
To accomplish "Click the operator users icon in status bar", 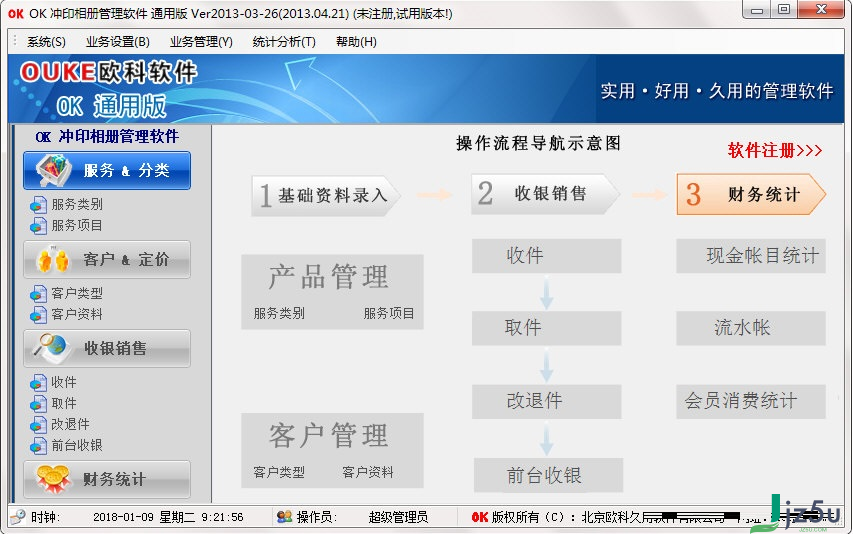I will point(284,517).
